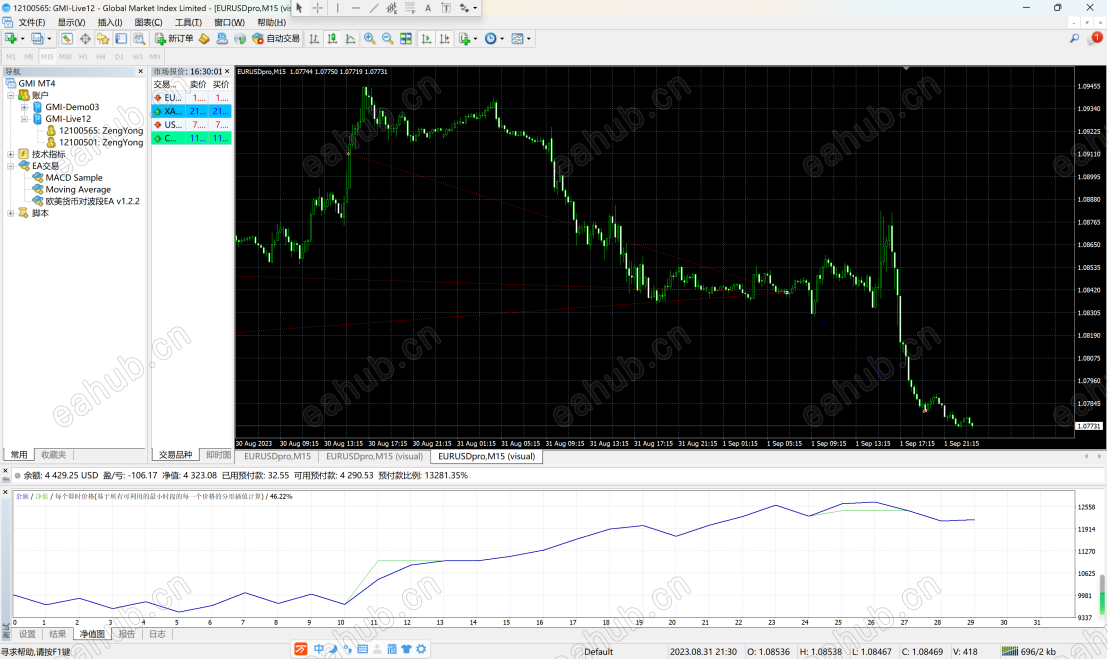
Task: Toggle the Data Window crosshair icon
Action: coord(85,39)
